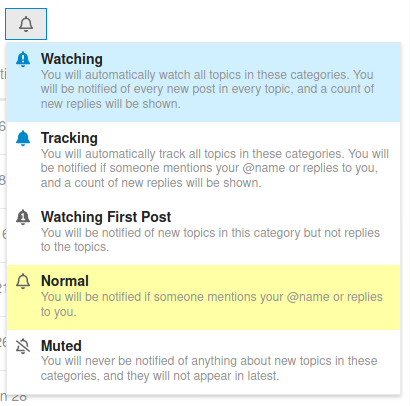This screenshot has width=410, height=406.
Task: Select Muted to silence category
Action: point(203,362)
